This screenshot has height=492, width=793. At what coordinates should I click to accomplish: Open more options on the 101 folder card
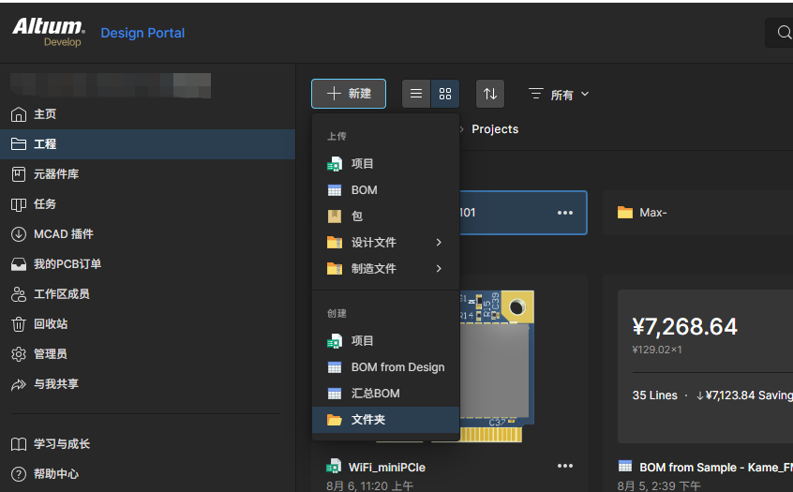coord(565,213)
